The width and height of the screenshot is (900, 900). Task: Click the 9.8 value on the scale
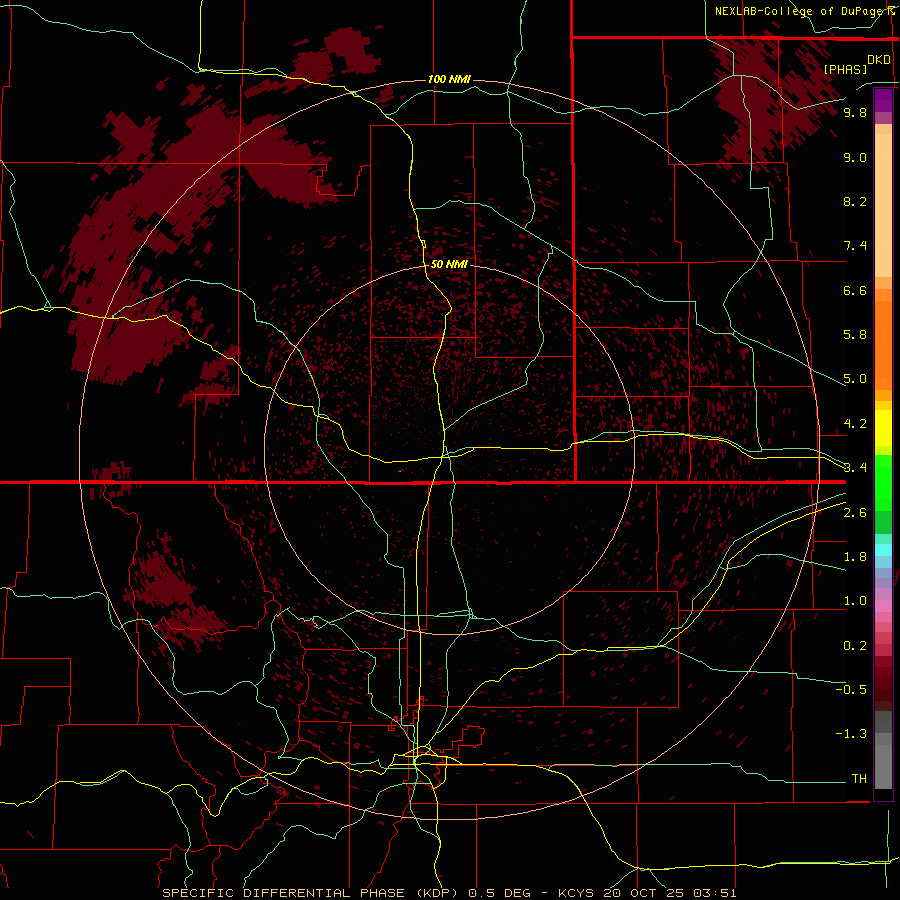855,112
